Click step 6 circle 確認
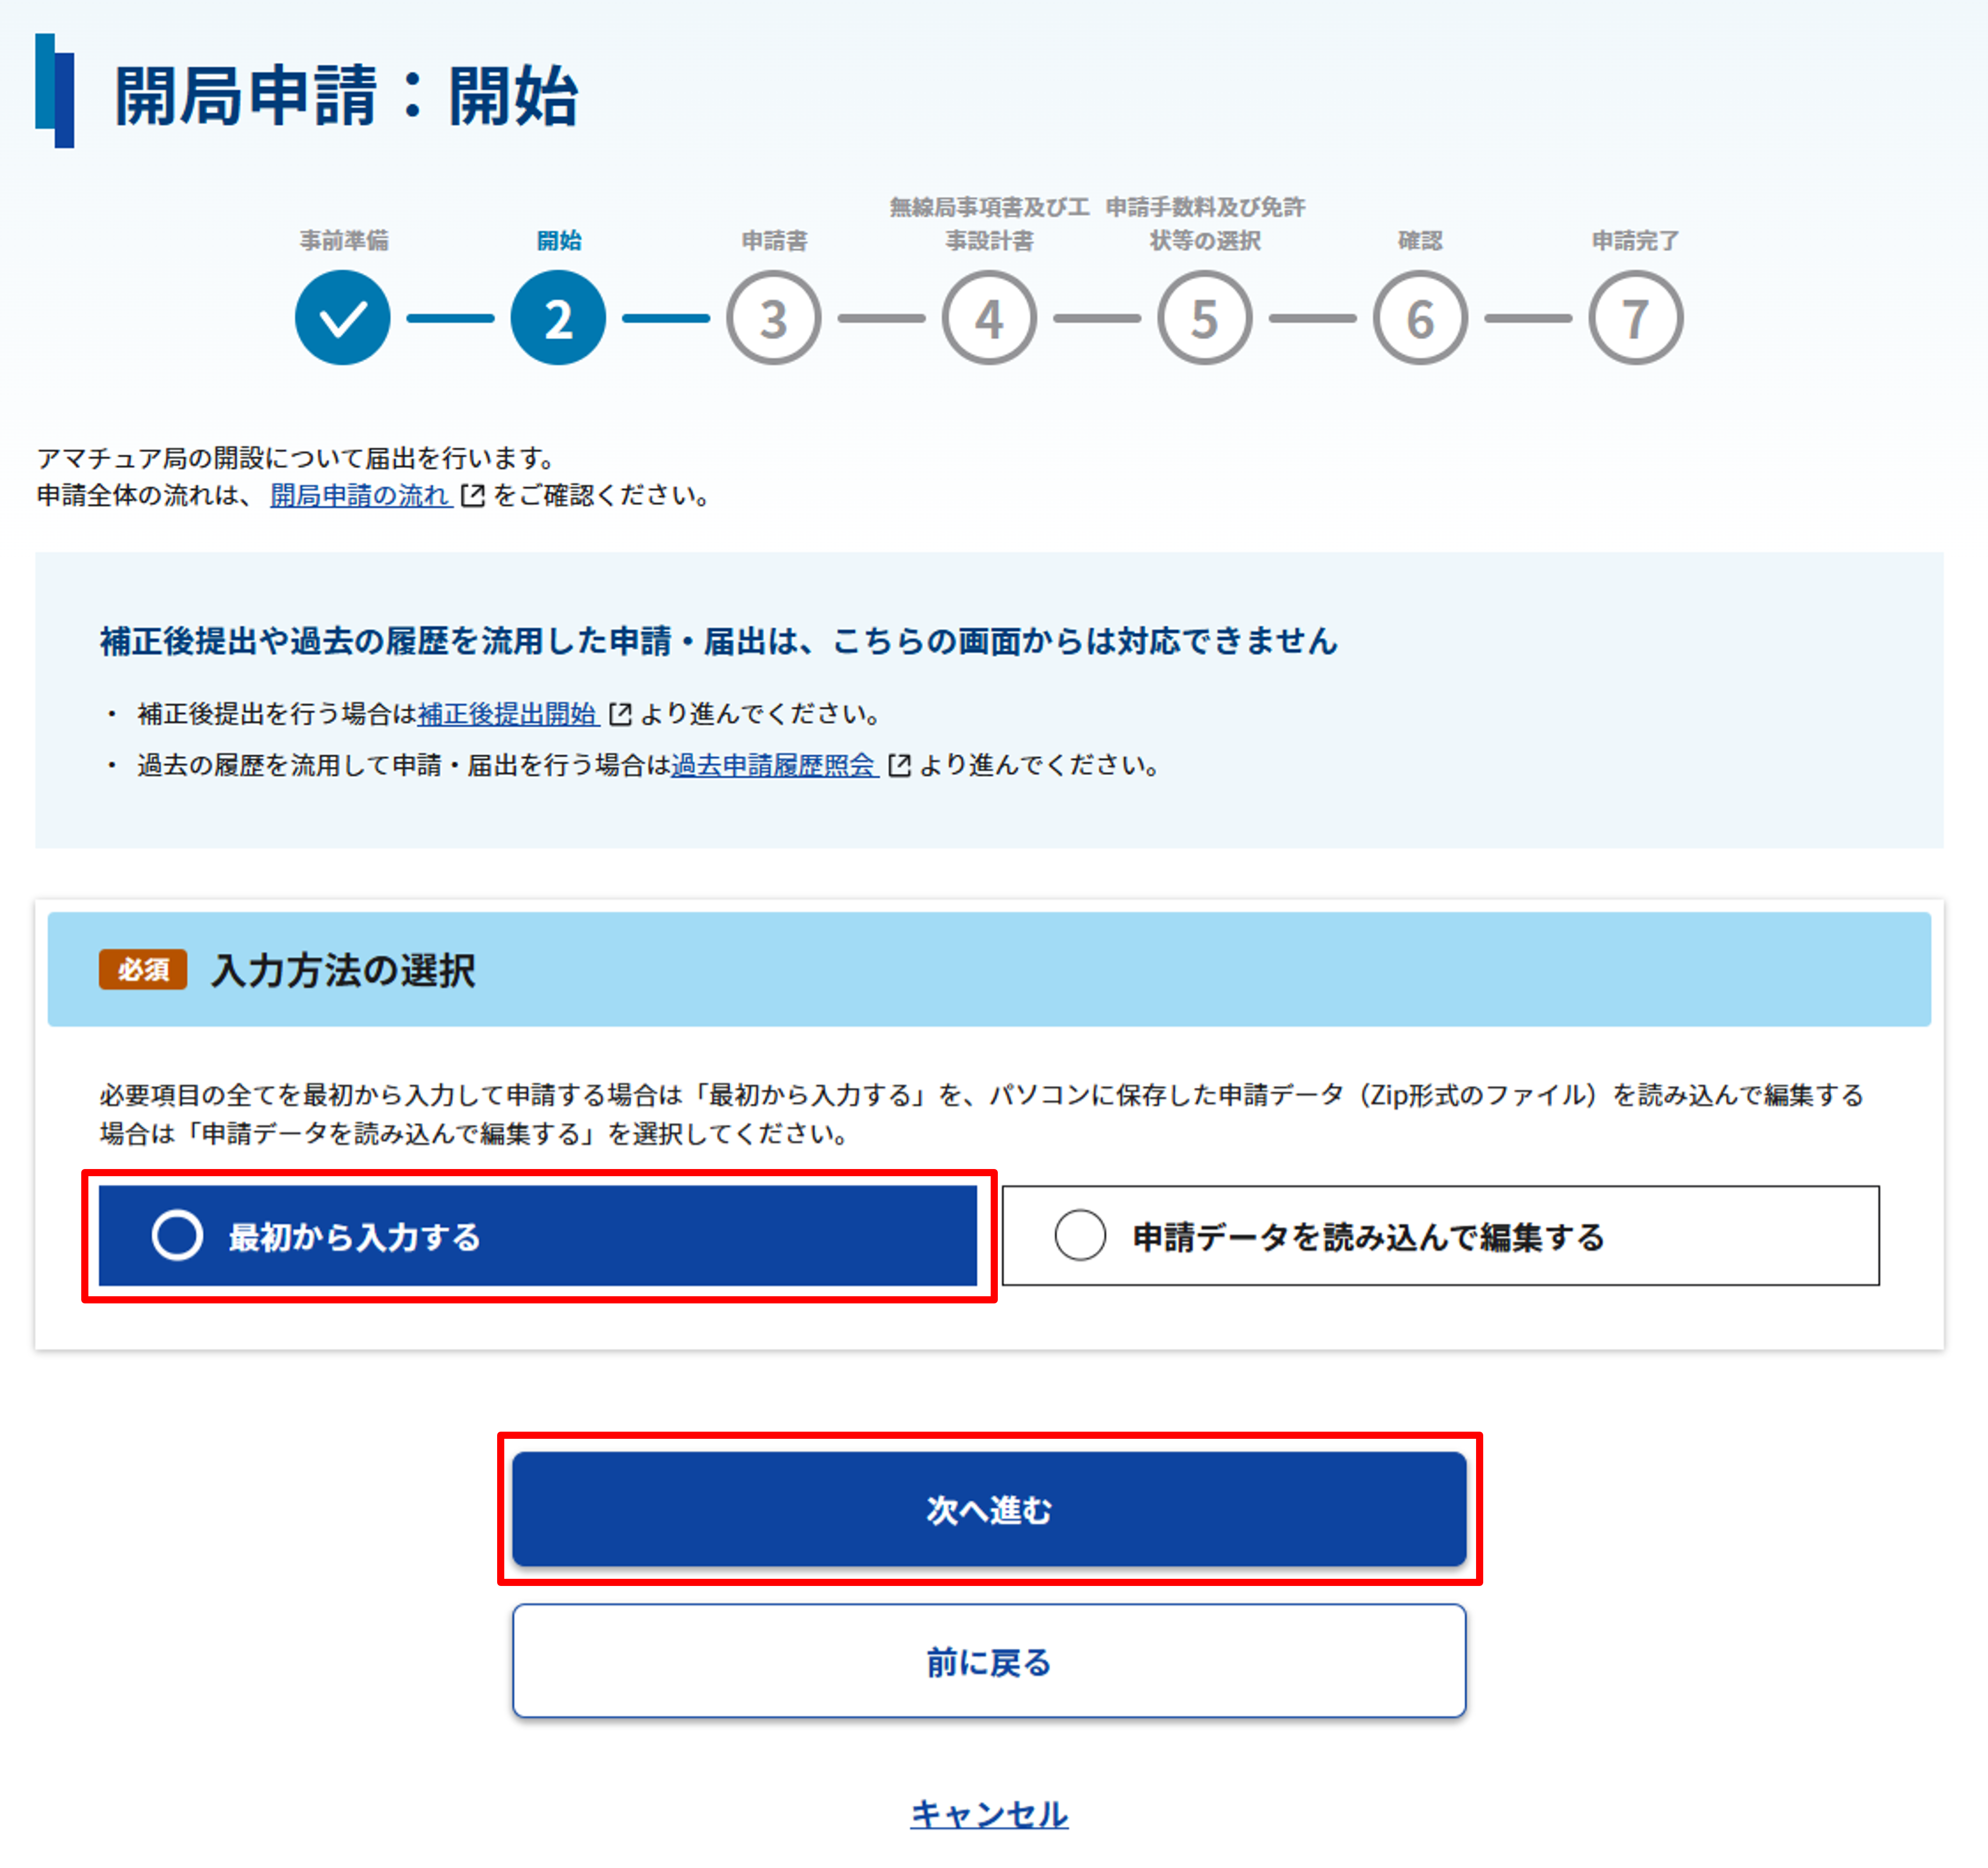 coord(1420,318)
